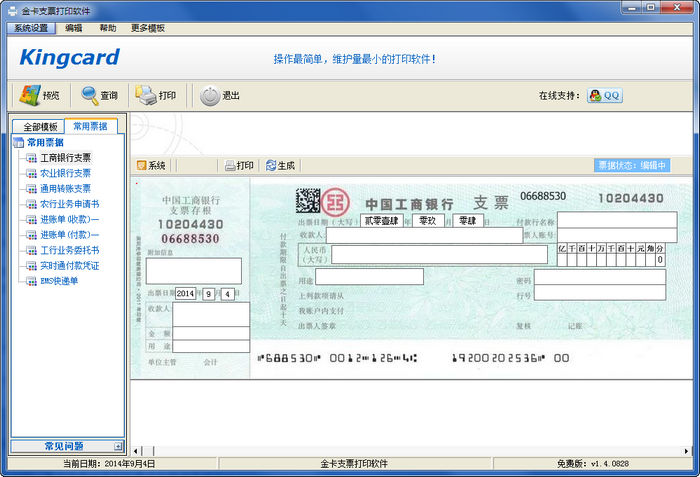Viewport: 700px width, 477px height.
Task: Open the 帮助 menu
Action: coord(108,28)
